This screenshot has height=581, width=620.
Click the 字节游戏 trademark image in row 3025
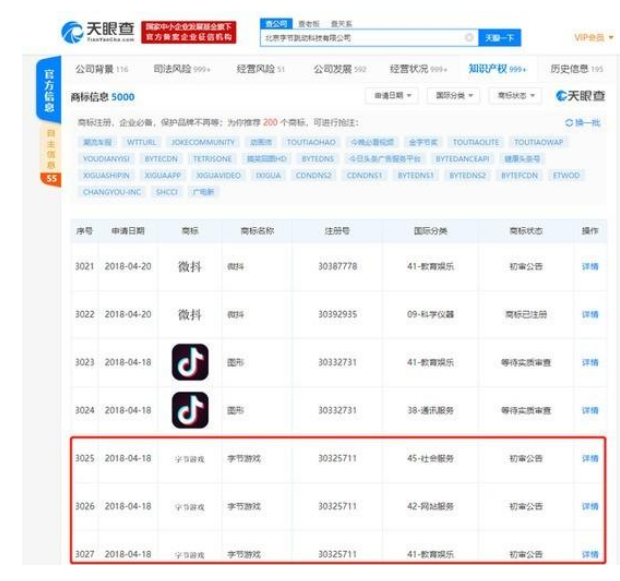tap(190, 459)
